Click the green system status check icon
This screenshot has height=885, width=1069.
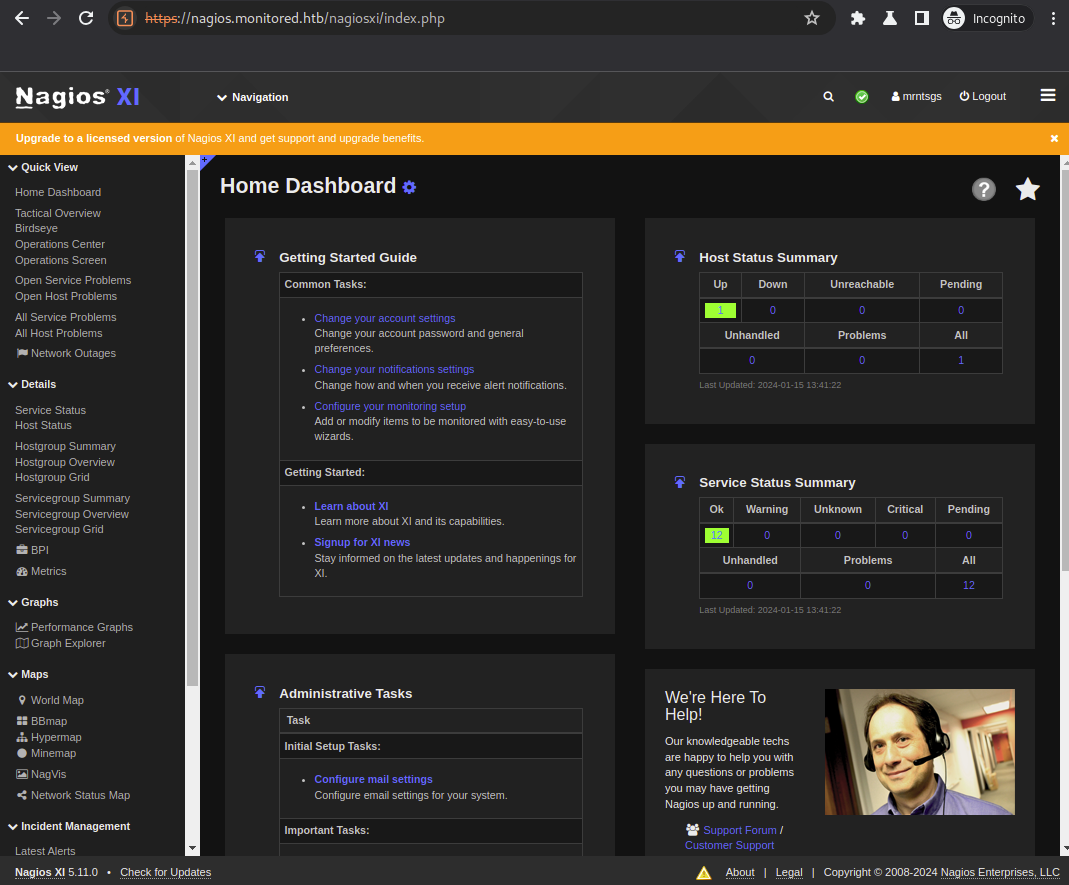click(x=861, y=97)
